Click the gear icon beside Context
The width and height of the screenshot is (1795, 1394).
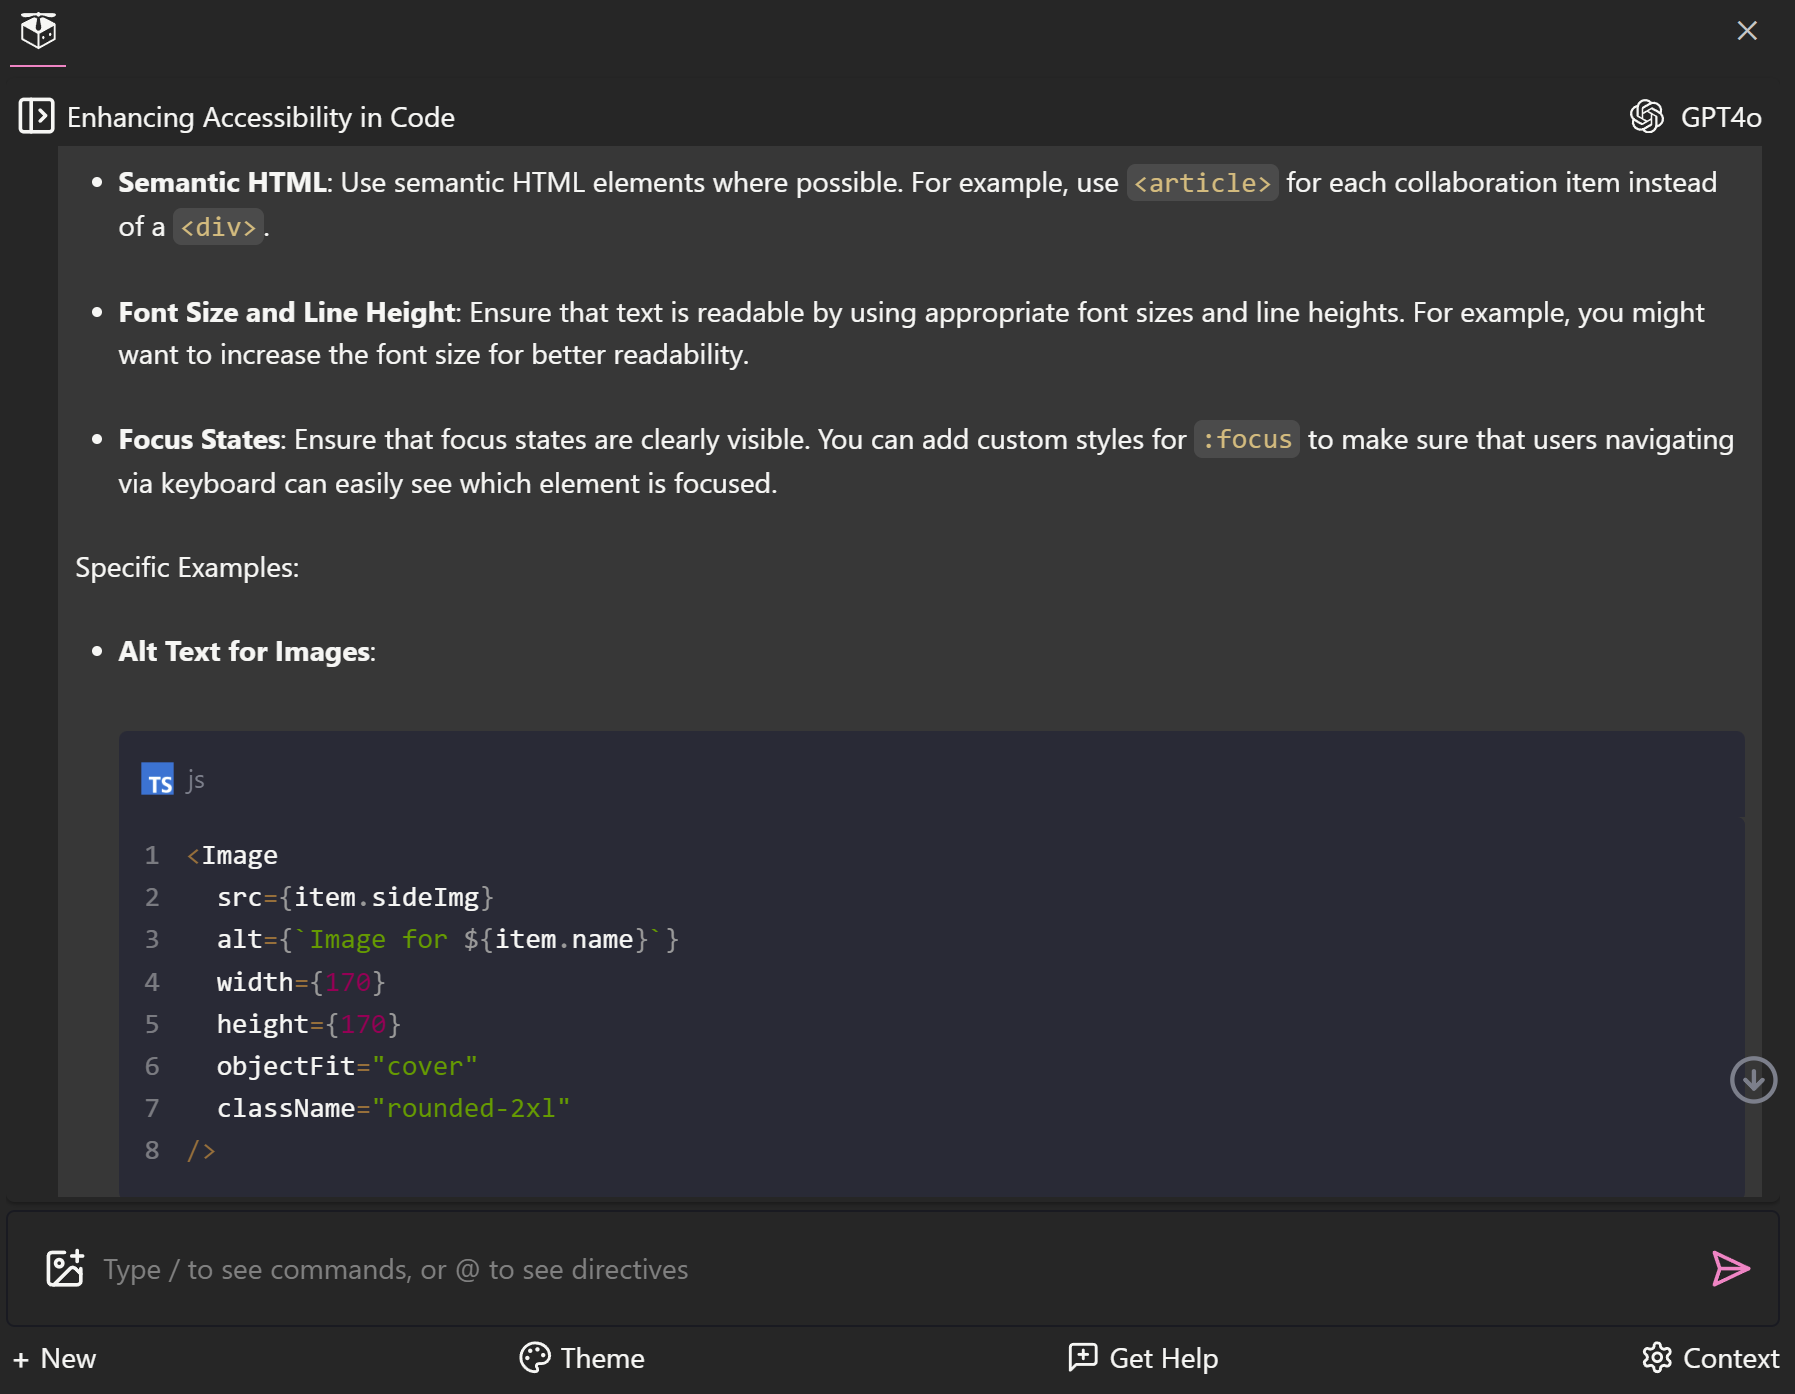(1656, 1358)
